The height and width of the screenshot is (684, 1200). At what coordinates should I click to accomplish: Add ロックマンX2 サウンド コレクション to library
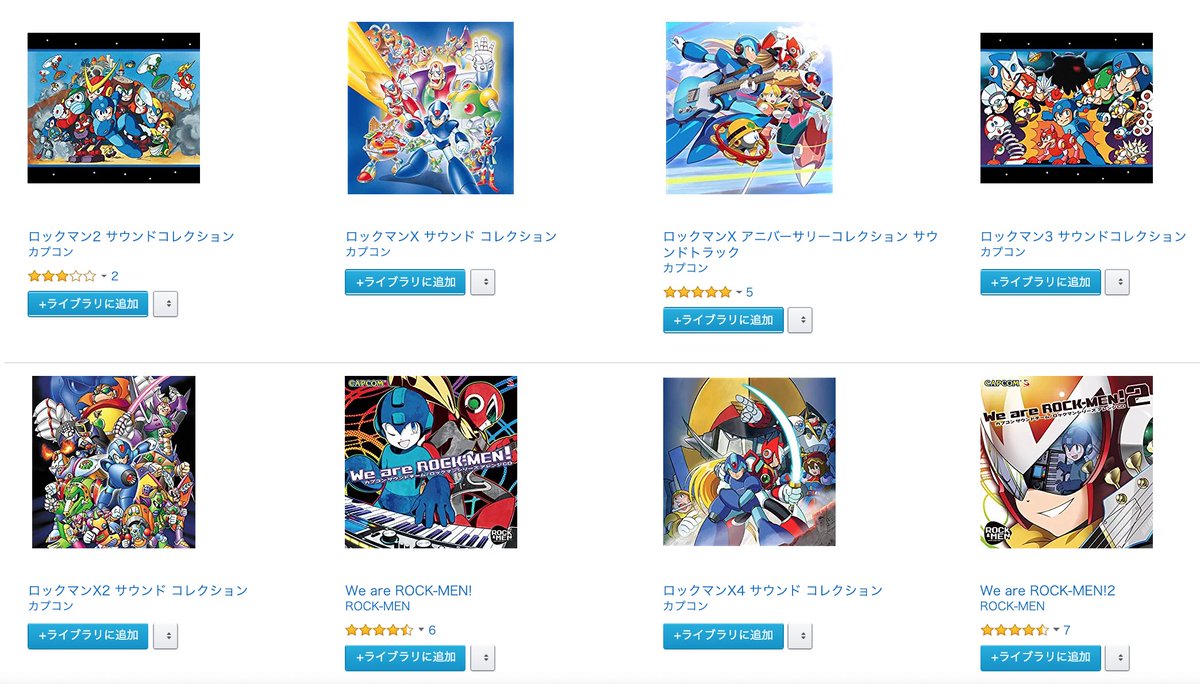coord(88,635)
